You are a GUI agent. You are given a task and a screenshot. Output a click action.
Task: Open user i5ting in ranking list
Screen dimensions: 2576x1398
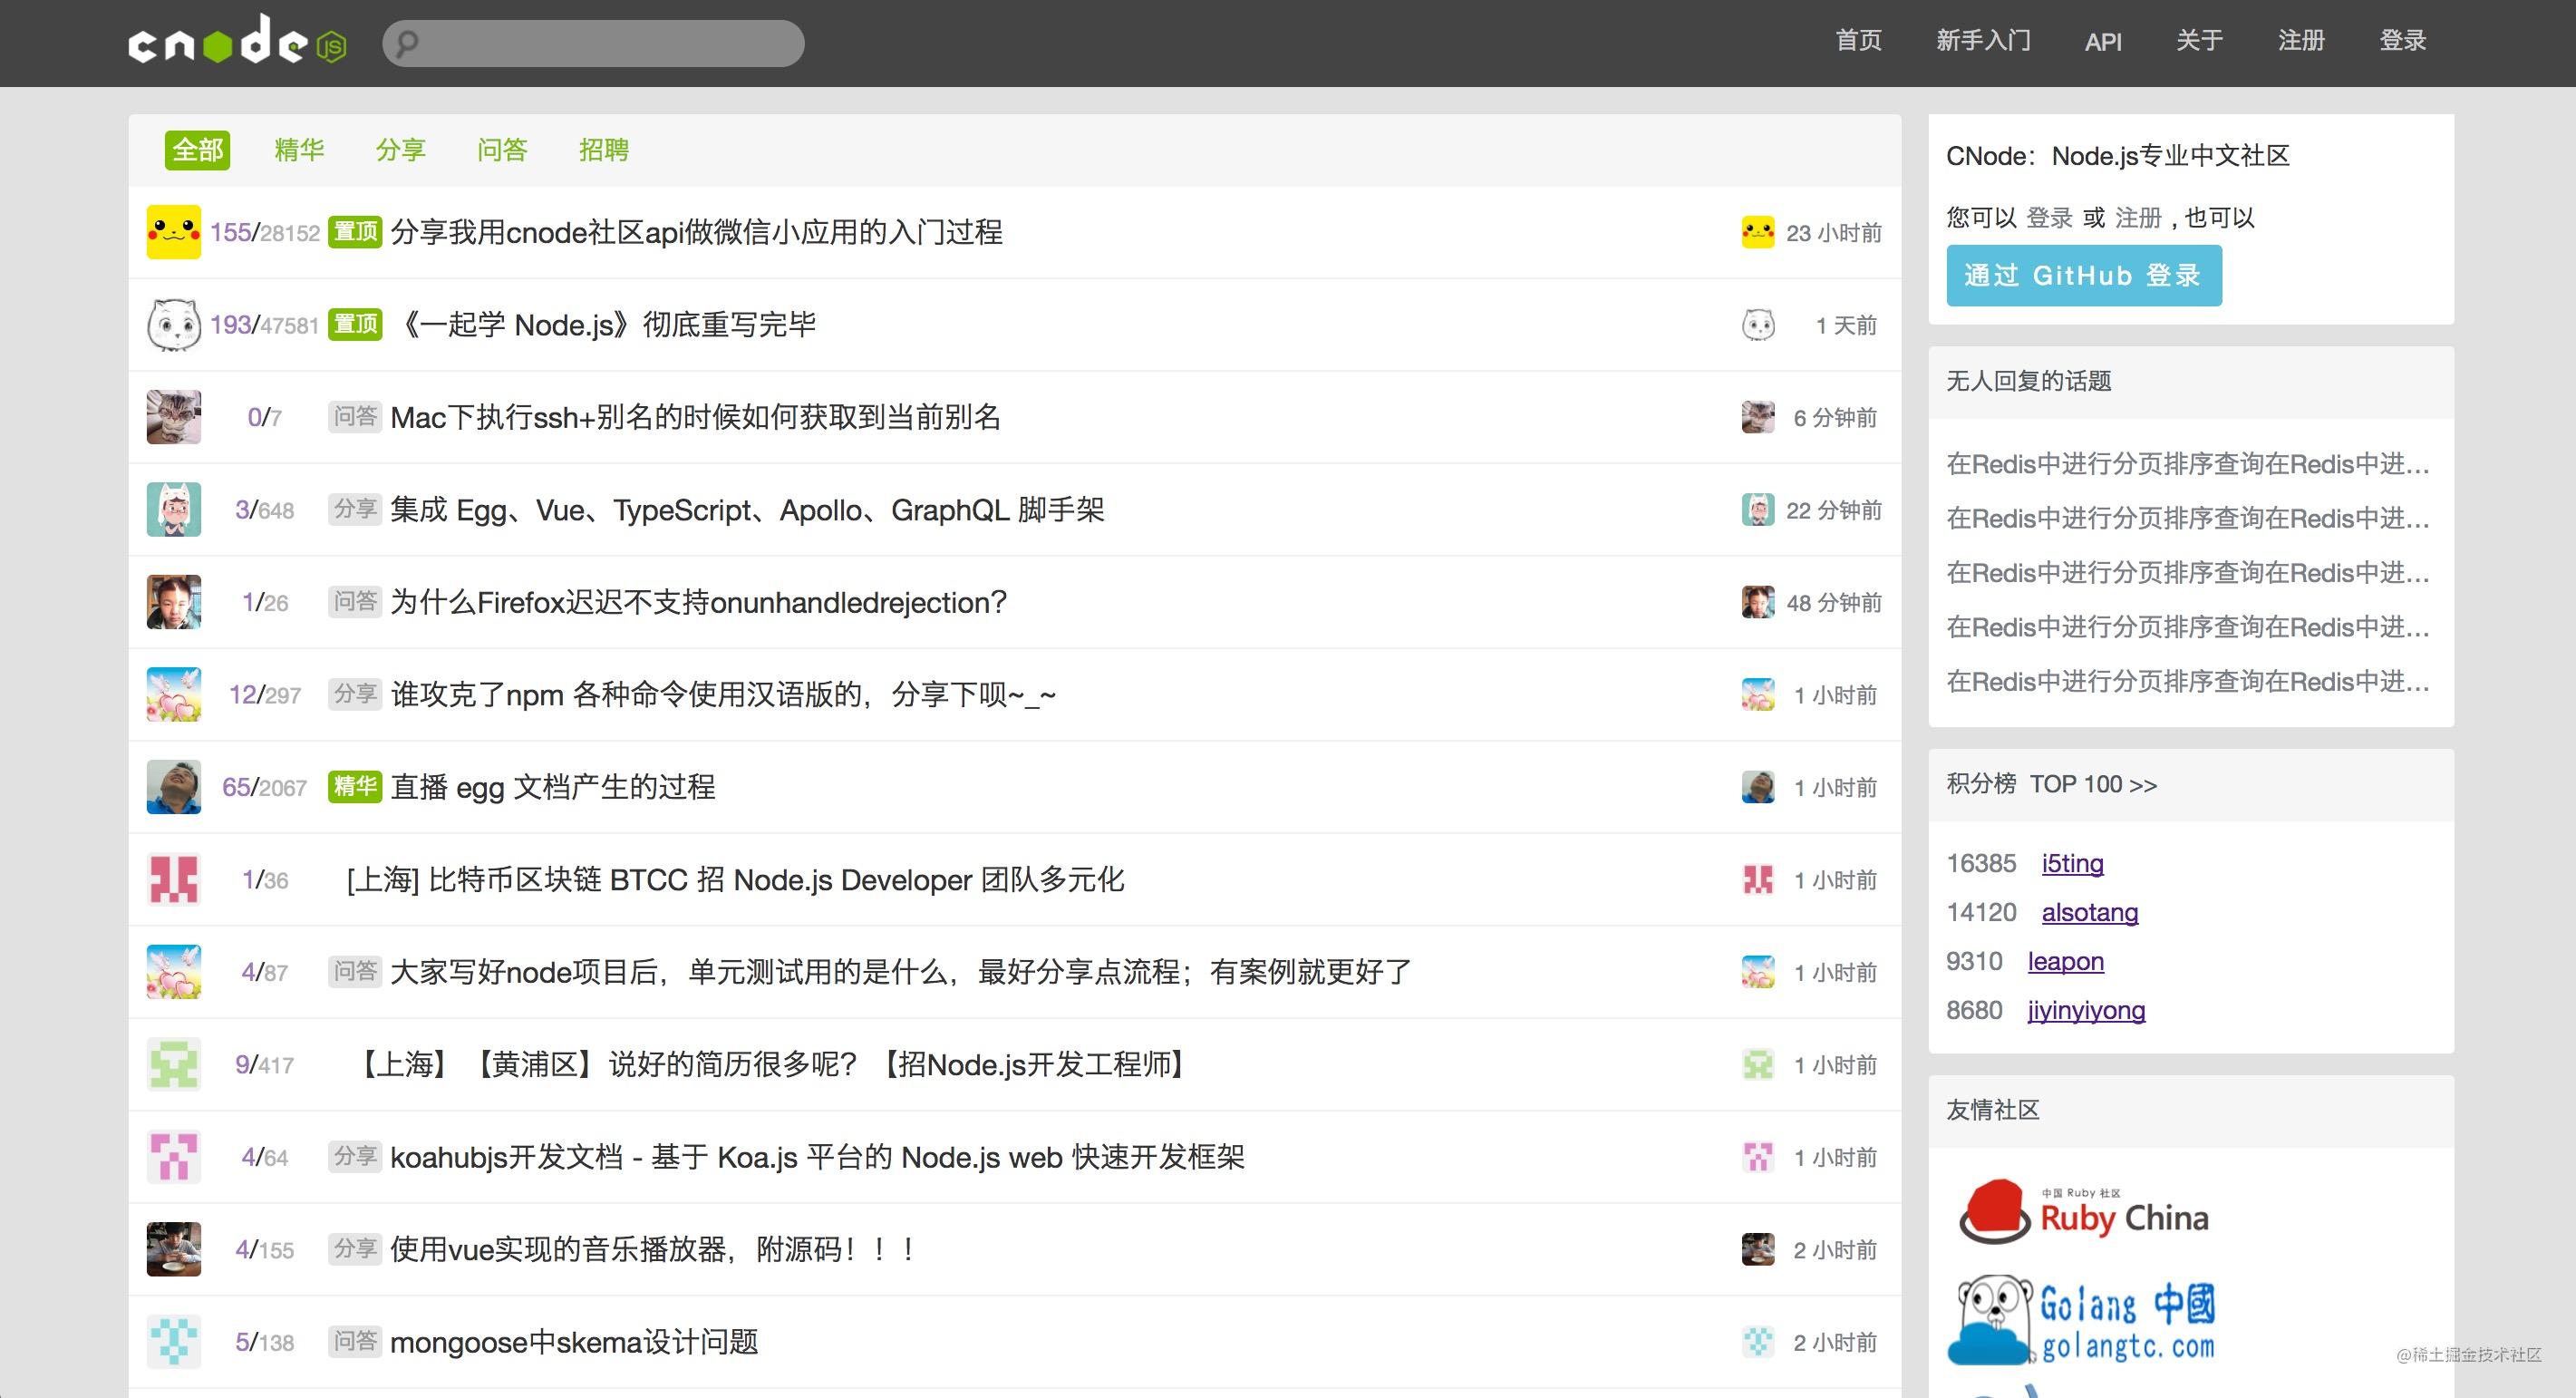2072,863
